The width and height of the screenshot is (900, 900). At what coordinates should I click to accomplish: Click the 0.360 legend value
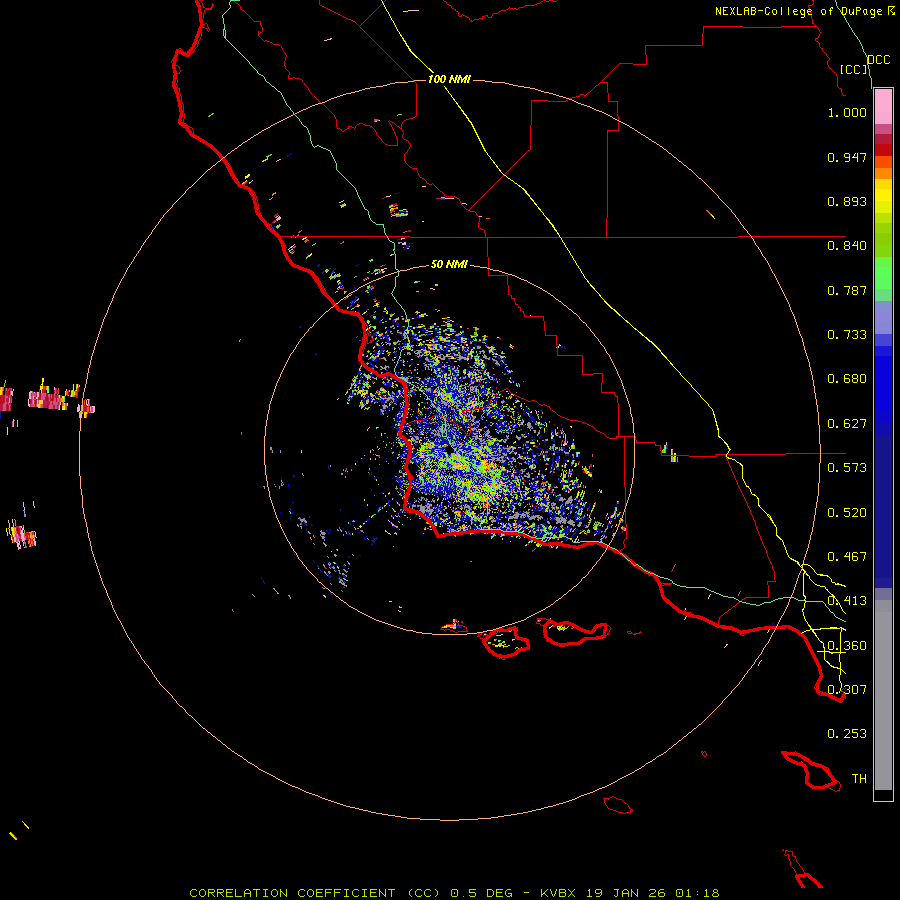click(x=847, y=646)
